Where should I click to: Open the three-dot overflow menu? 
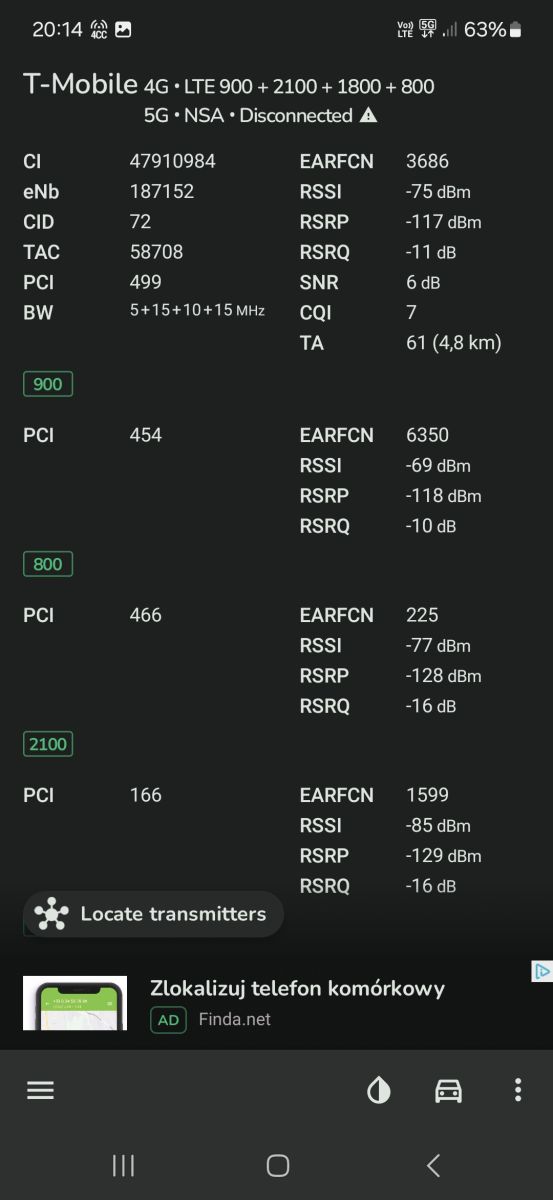[517, 1090]
